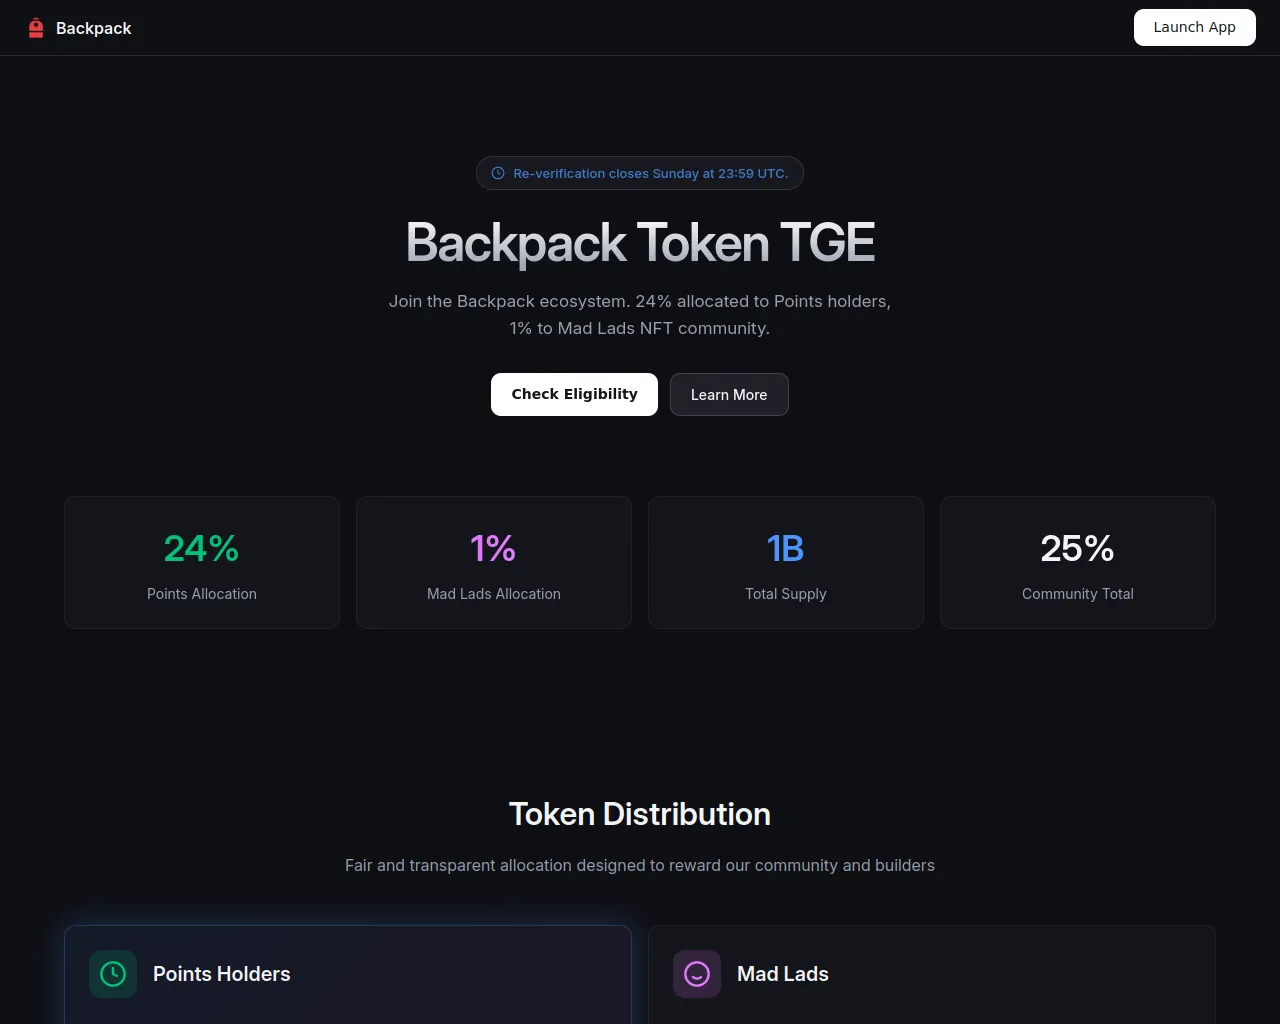Click the clock icon in re-verification banner
The height and width of the screenshot is (1024, 1280).
[x=498, y=173]
